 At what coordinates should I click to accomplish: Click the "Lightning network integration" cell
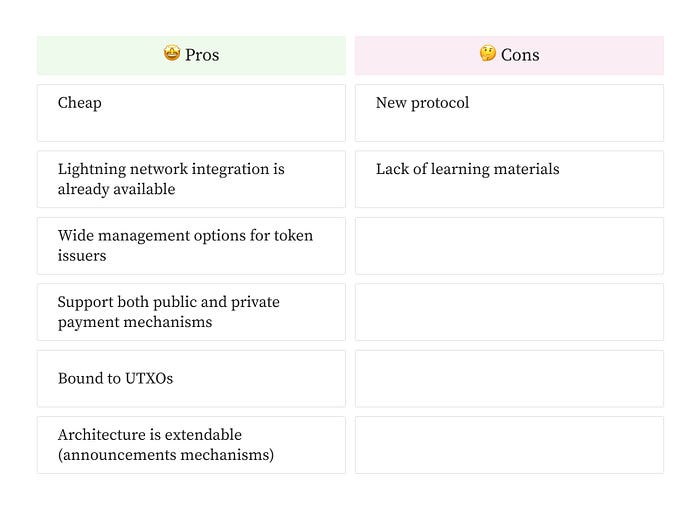[x=191, y=179]
